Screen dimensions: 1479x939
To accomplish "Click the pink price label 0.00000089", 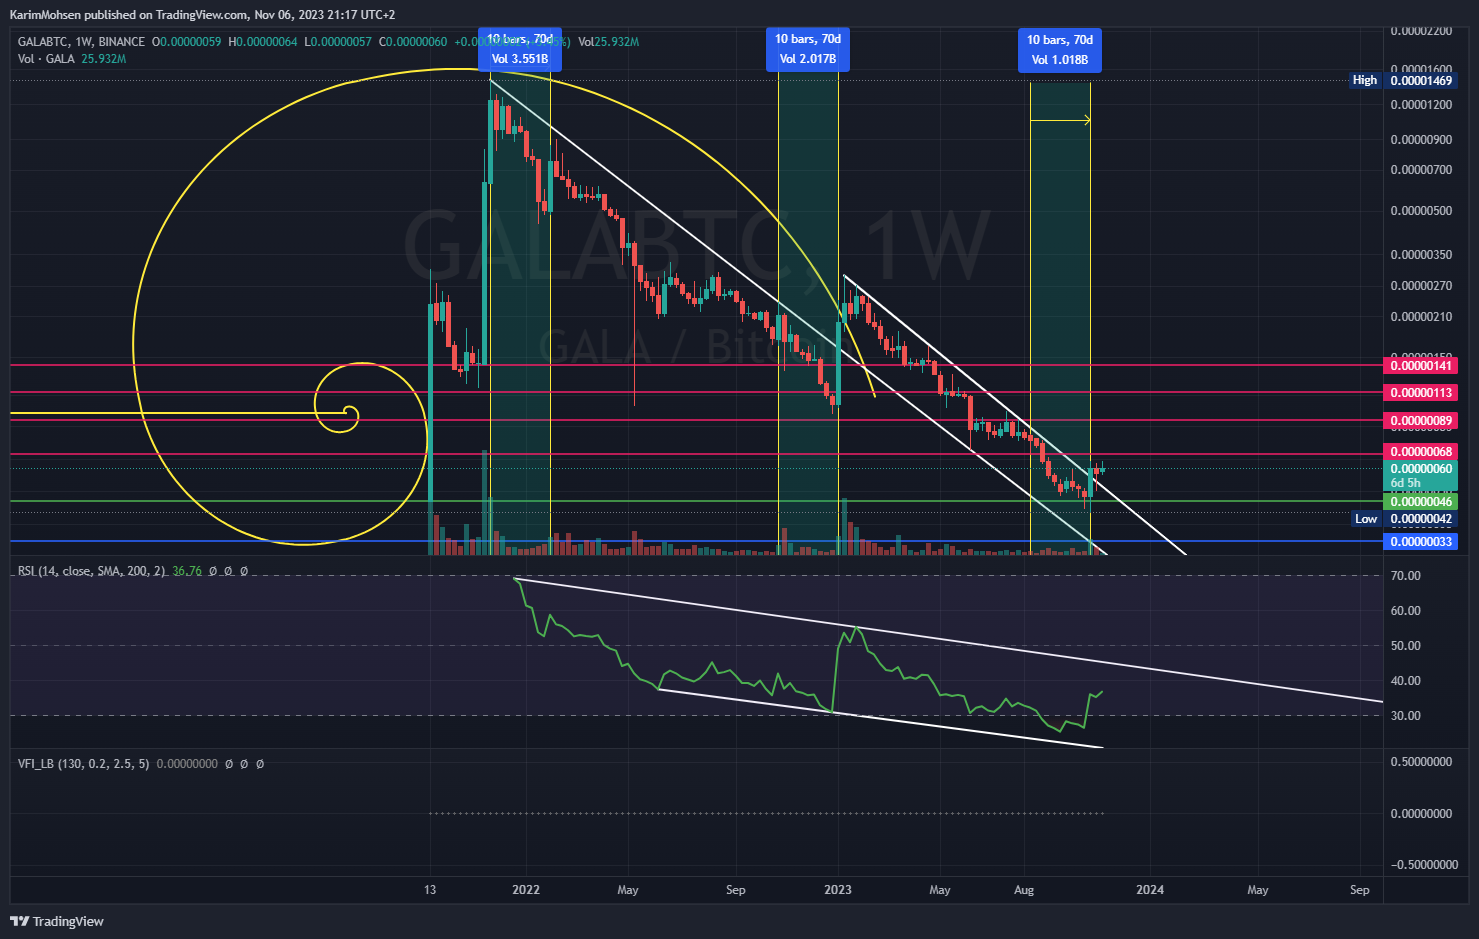I will (1421, 421).
